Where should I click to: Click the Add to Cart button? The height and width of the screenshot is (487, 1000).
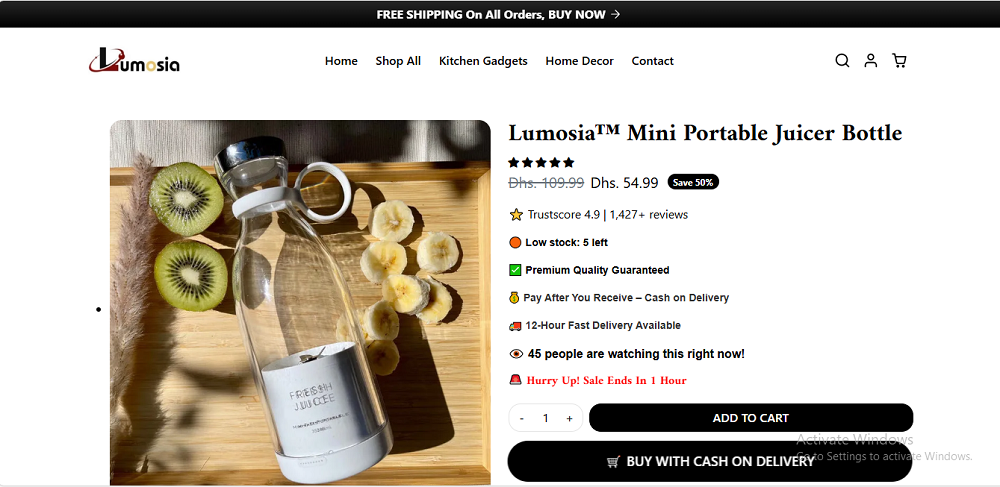pyautogui.click(x=751, y=418)
